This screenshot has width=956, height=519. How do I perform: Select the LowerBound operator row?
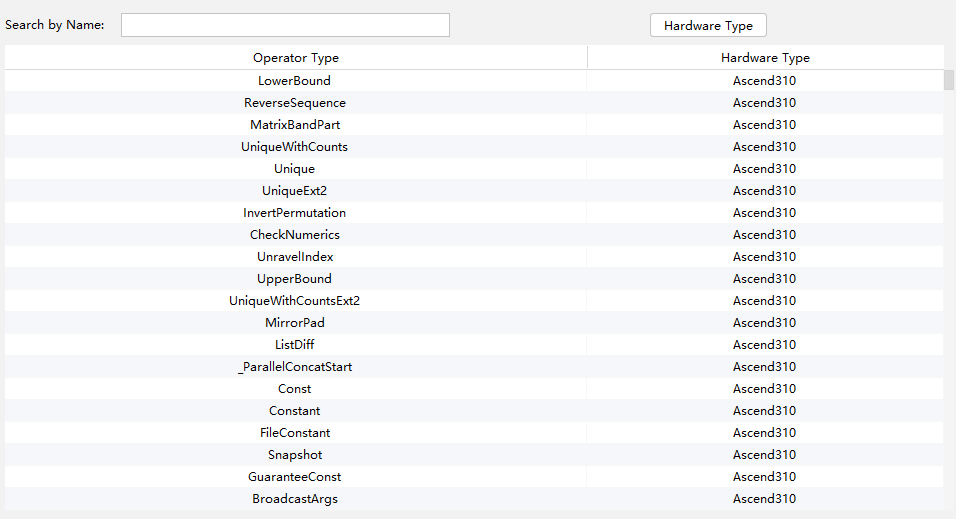click(x=474, y=81)
